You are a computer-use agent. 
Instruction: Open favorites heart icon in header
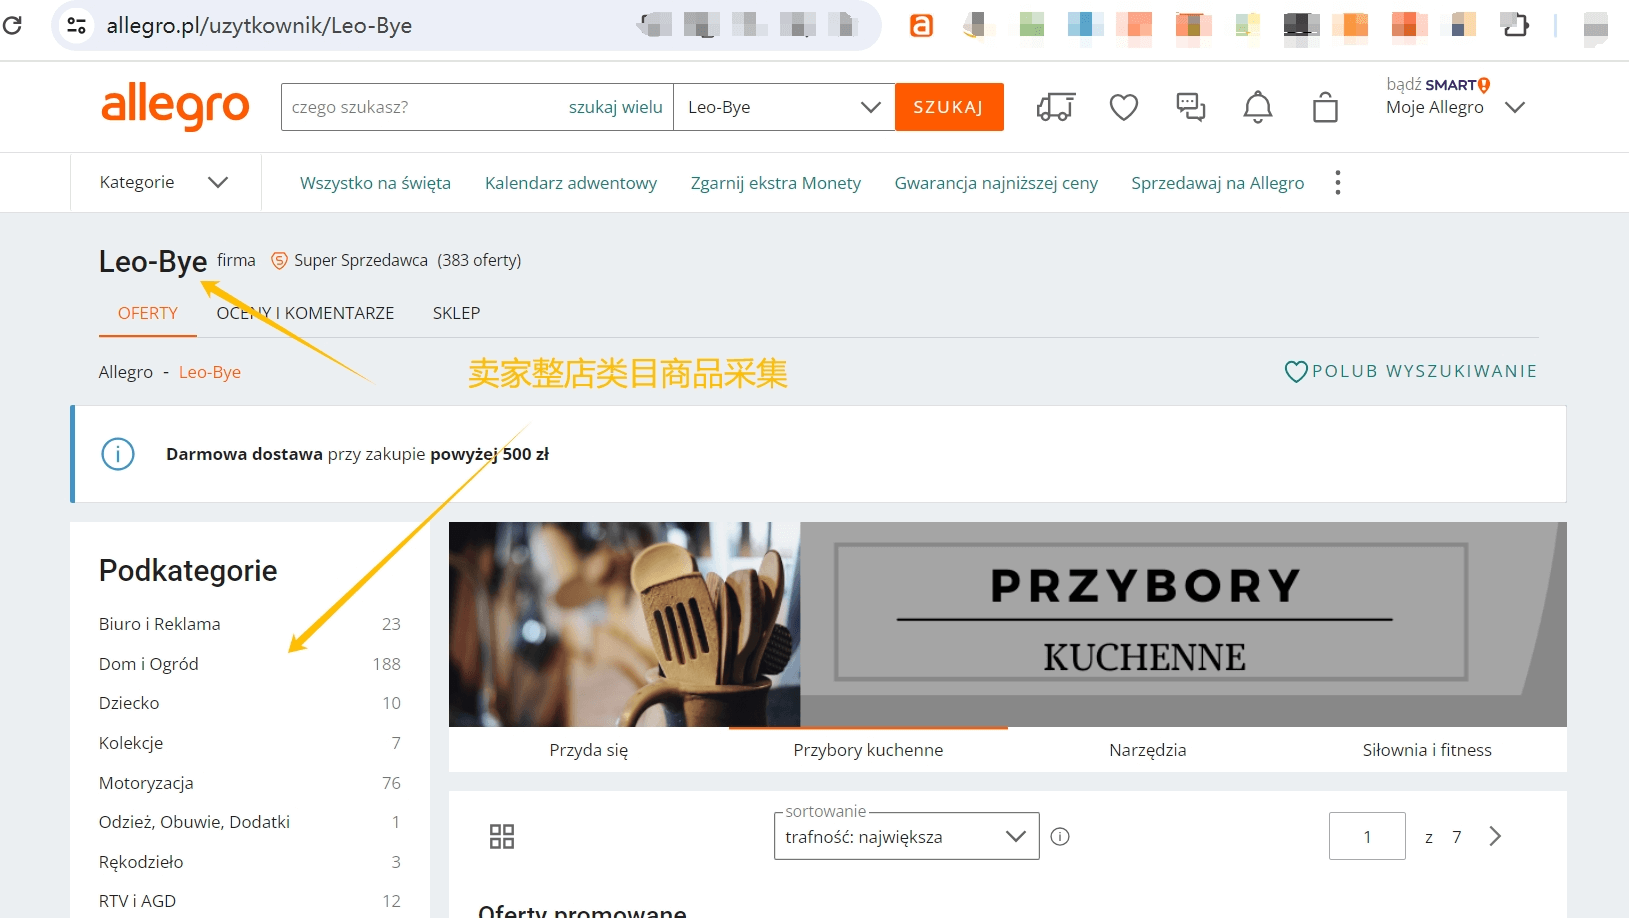[1124, 106]
